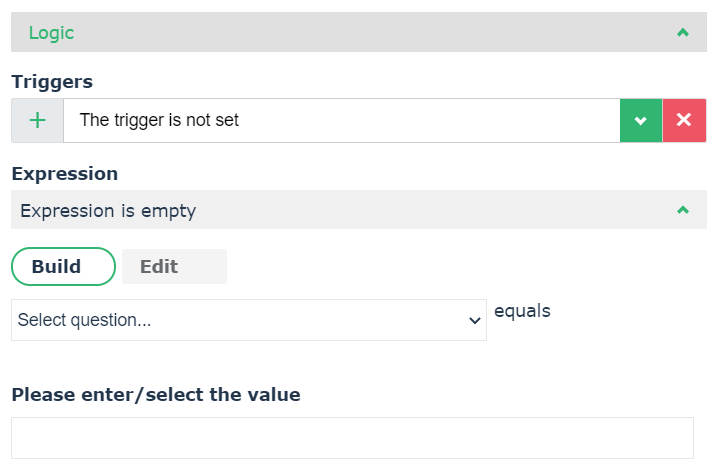Viewport: 715px width, 469px height.
Task: Click the 'equals' operator text
Action: coord(522,311)
